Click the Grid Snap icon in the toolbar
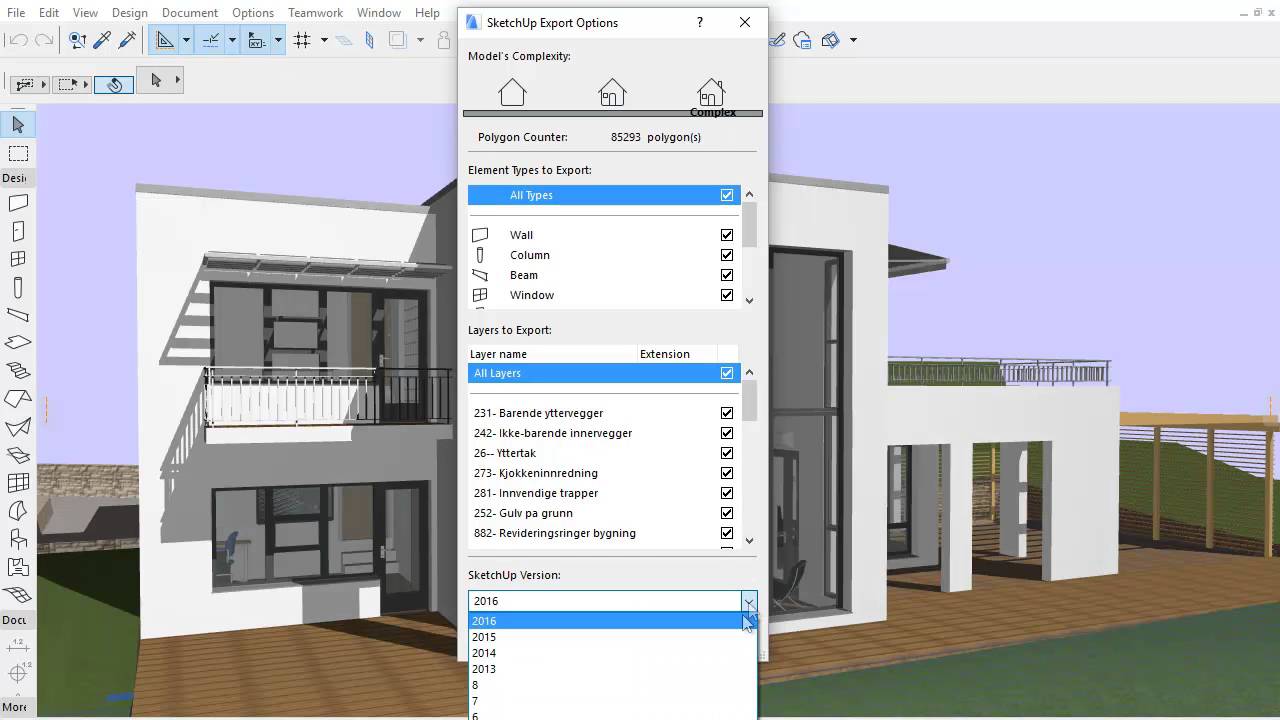Screen dimensions: 1280x720 [302, 40]
